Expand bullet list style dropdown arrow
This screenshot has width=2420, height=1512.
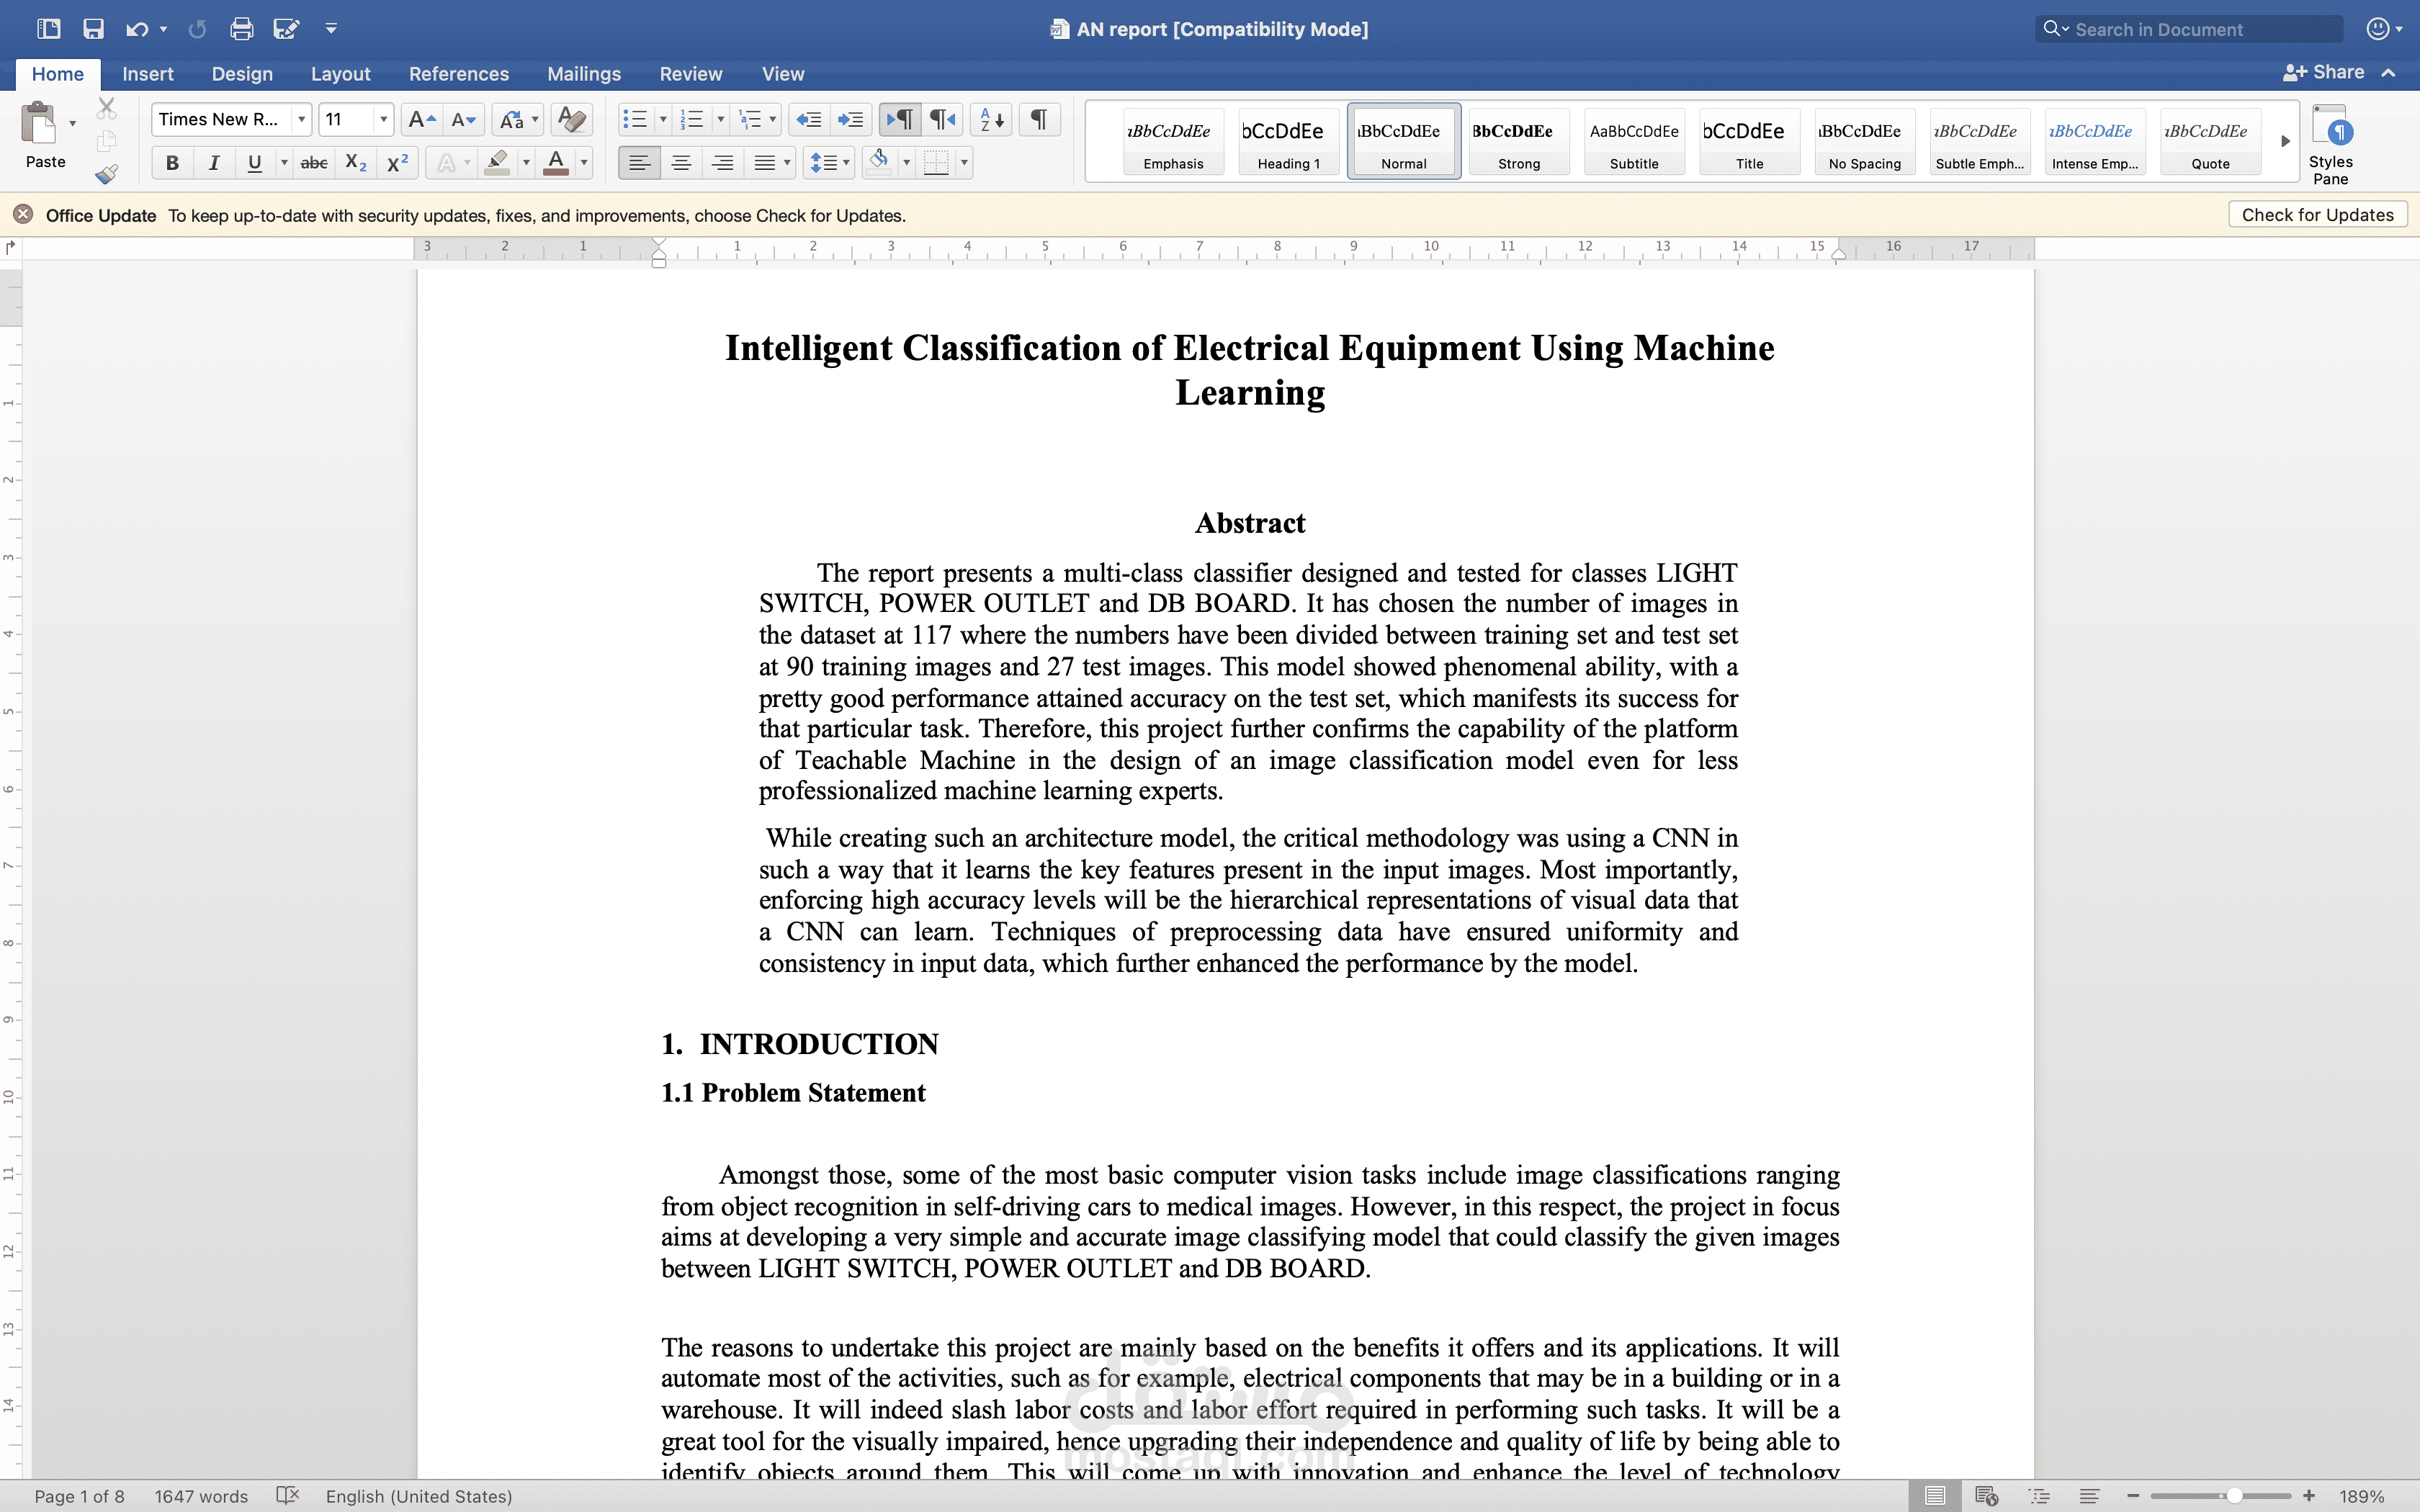tap(663, 120)
